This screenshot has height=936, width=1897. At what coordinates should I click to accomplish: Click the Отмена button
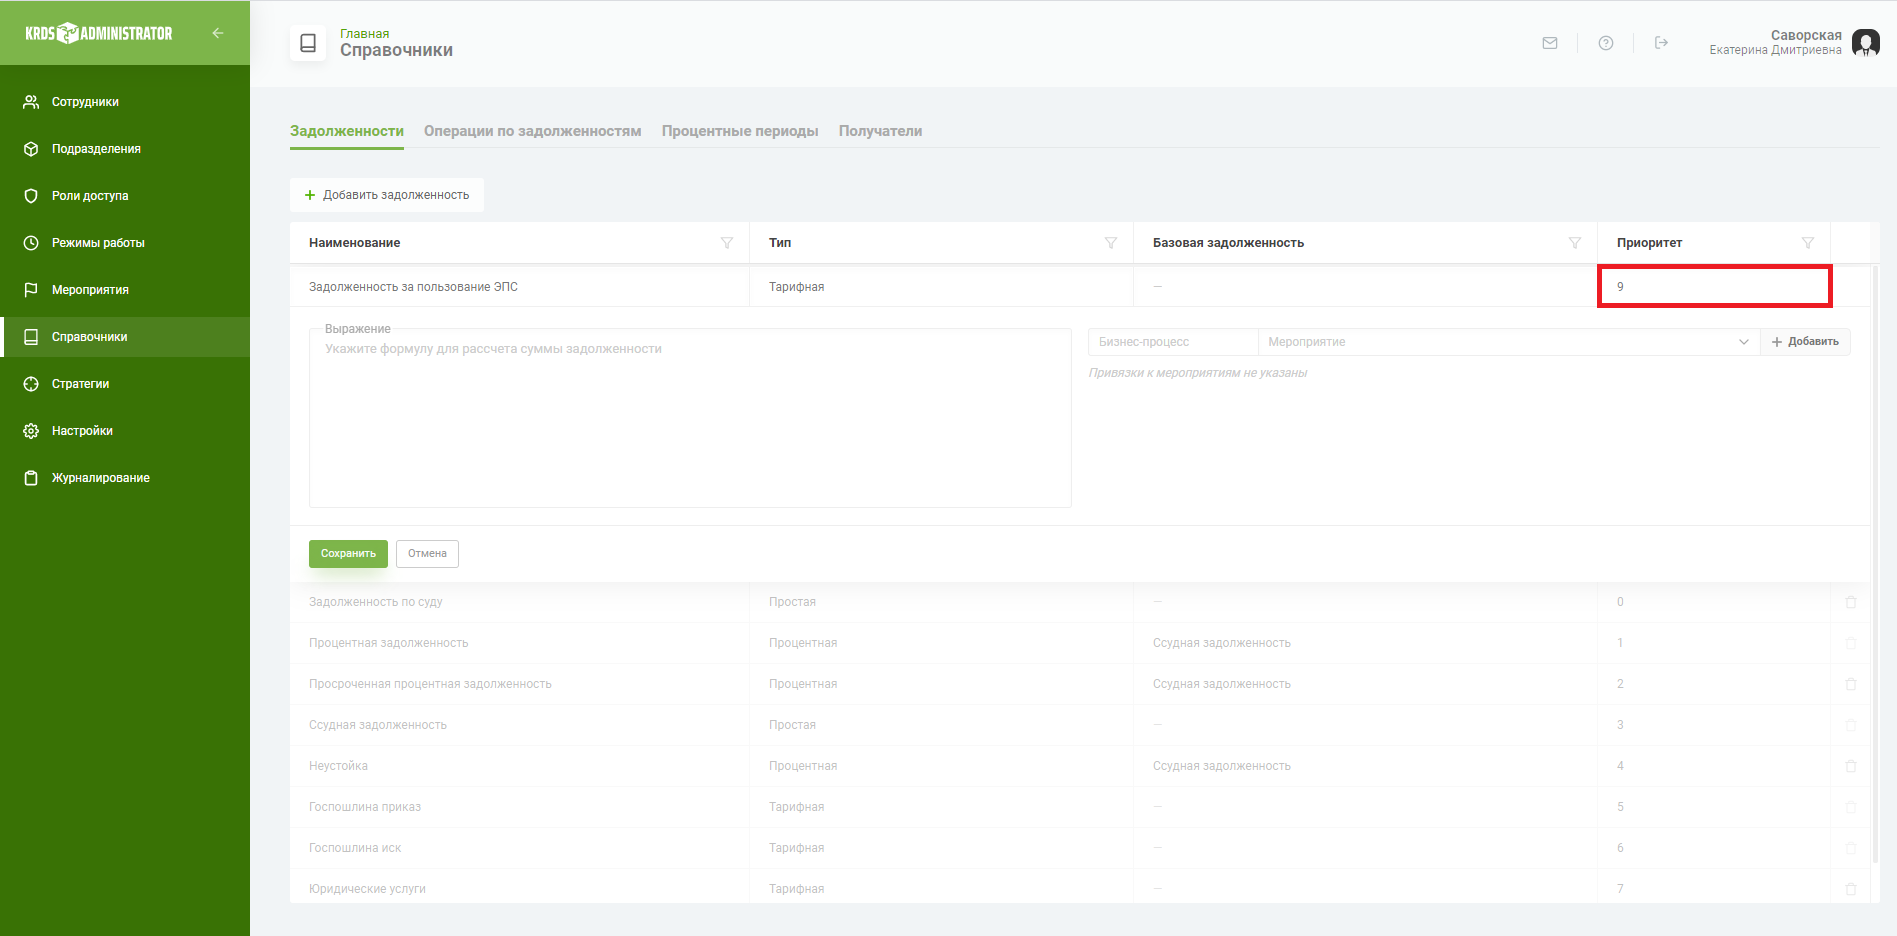[x=427, y=554]
